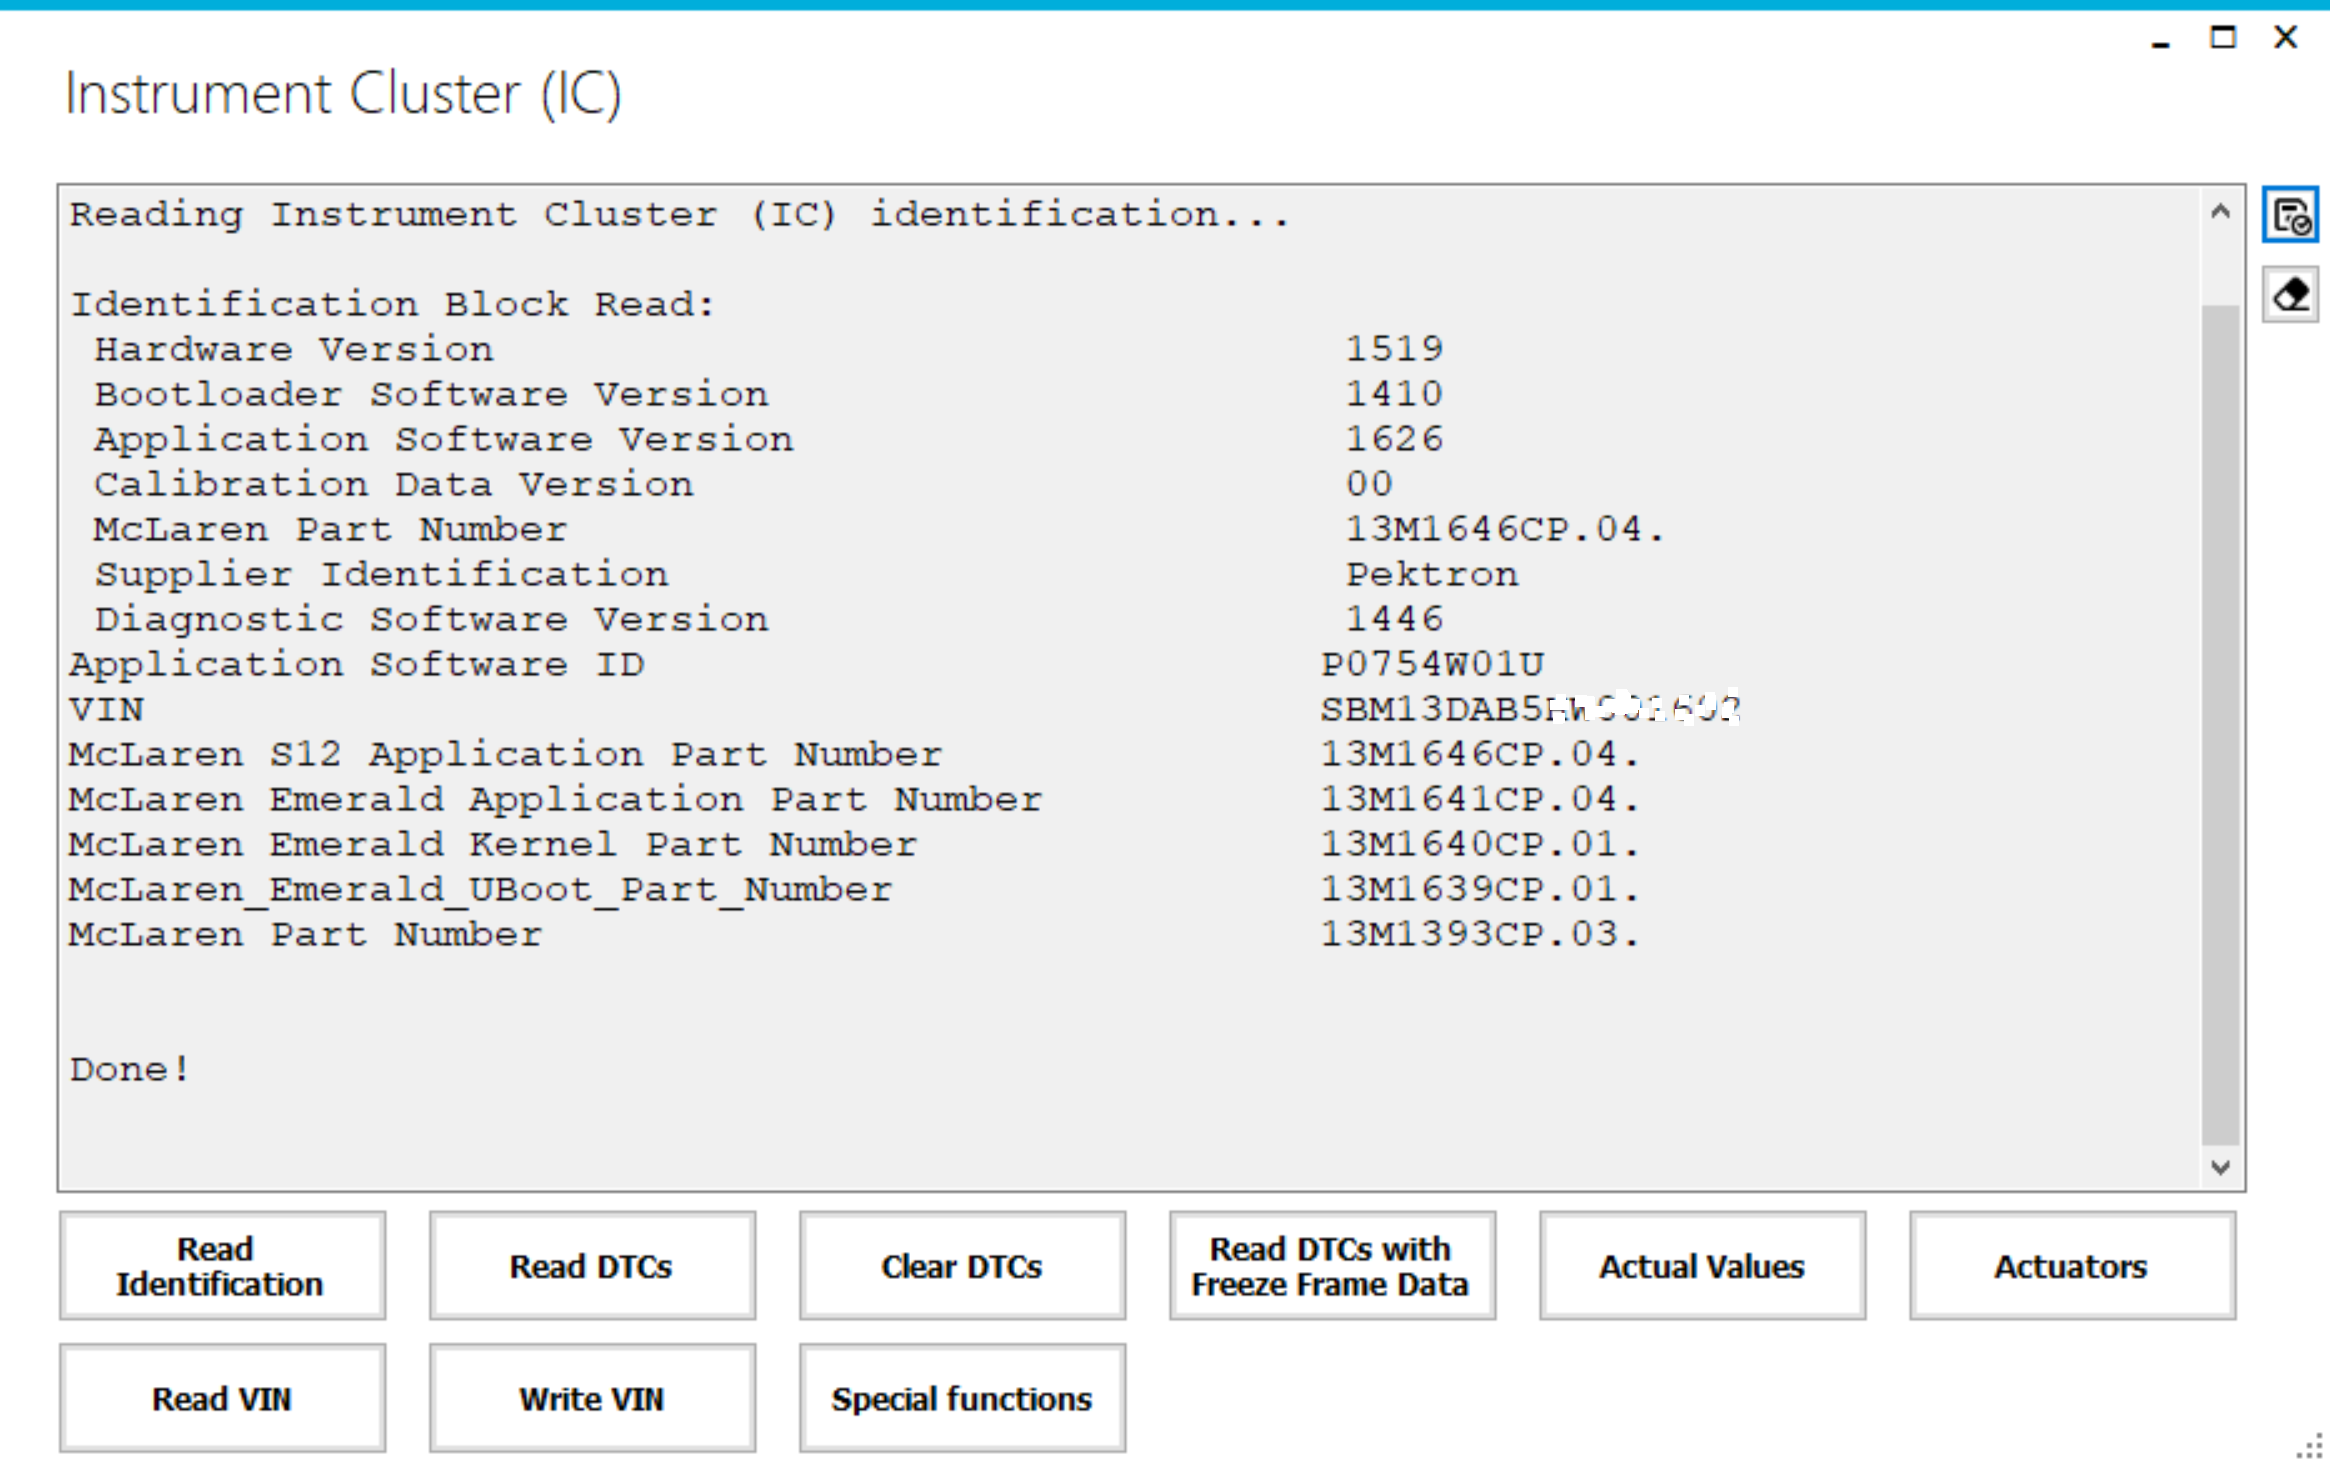Click the VIN value starting SBM13DAB5
This screenshot has height=1467, width=2334.
(1530, 710)
